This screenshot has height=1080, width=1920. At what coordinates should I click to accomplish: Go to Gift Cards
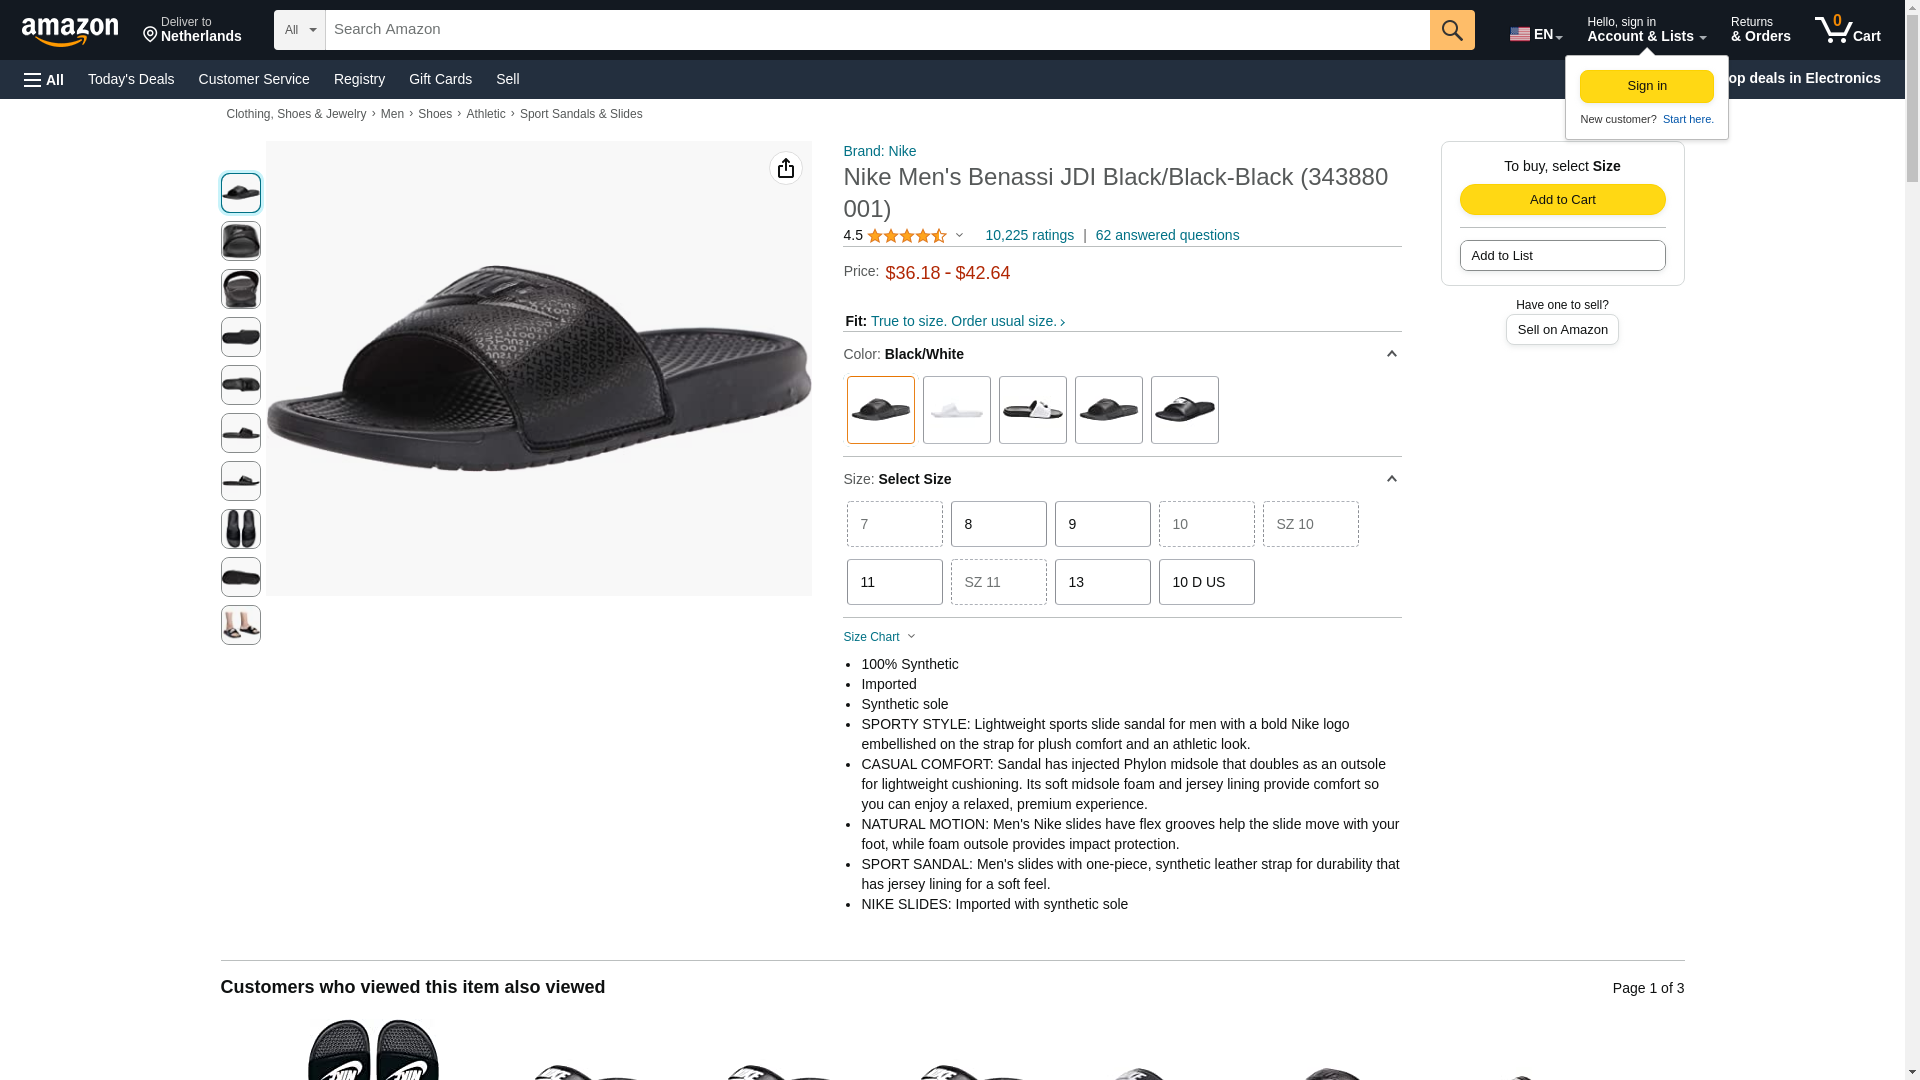click(440, 79)
